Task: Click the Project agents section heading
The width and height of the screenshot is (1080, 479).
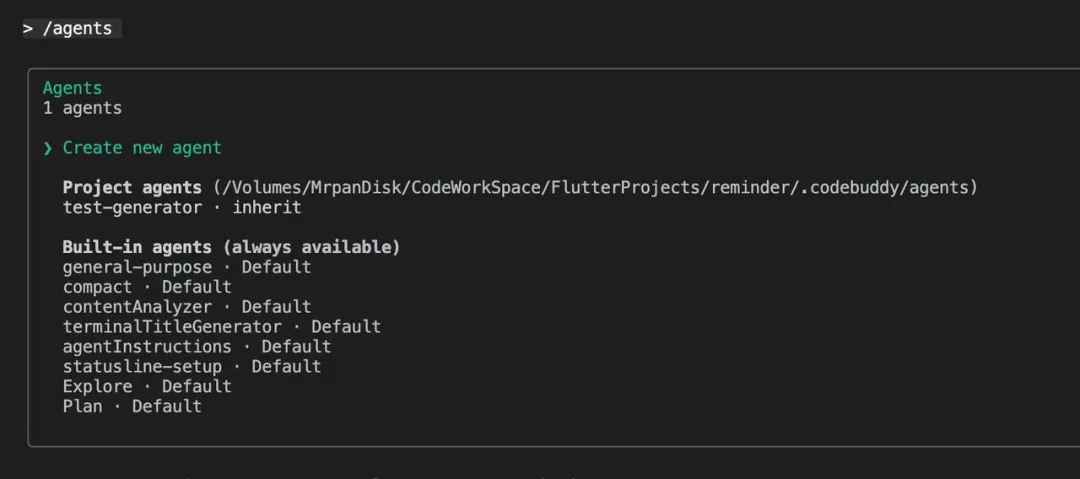Action: [132, 187]
